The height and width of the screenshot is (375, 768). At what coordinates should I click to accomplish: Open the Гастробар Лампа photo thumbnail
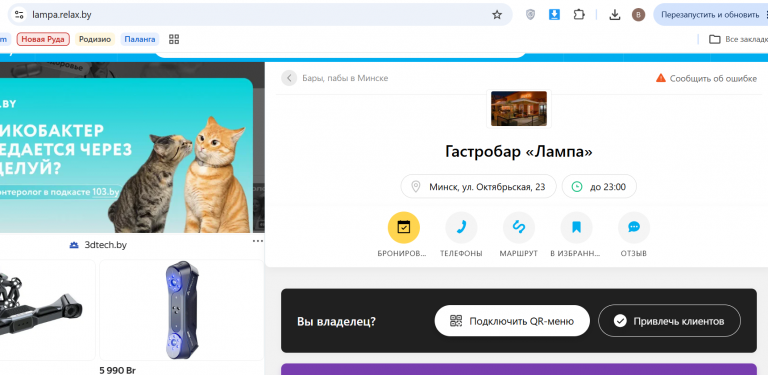pos(519,109)
